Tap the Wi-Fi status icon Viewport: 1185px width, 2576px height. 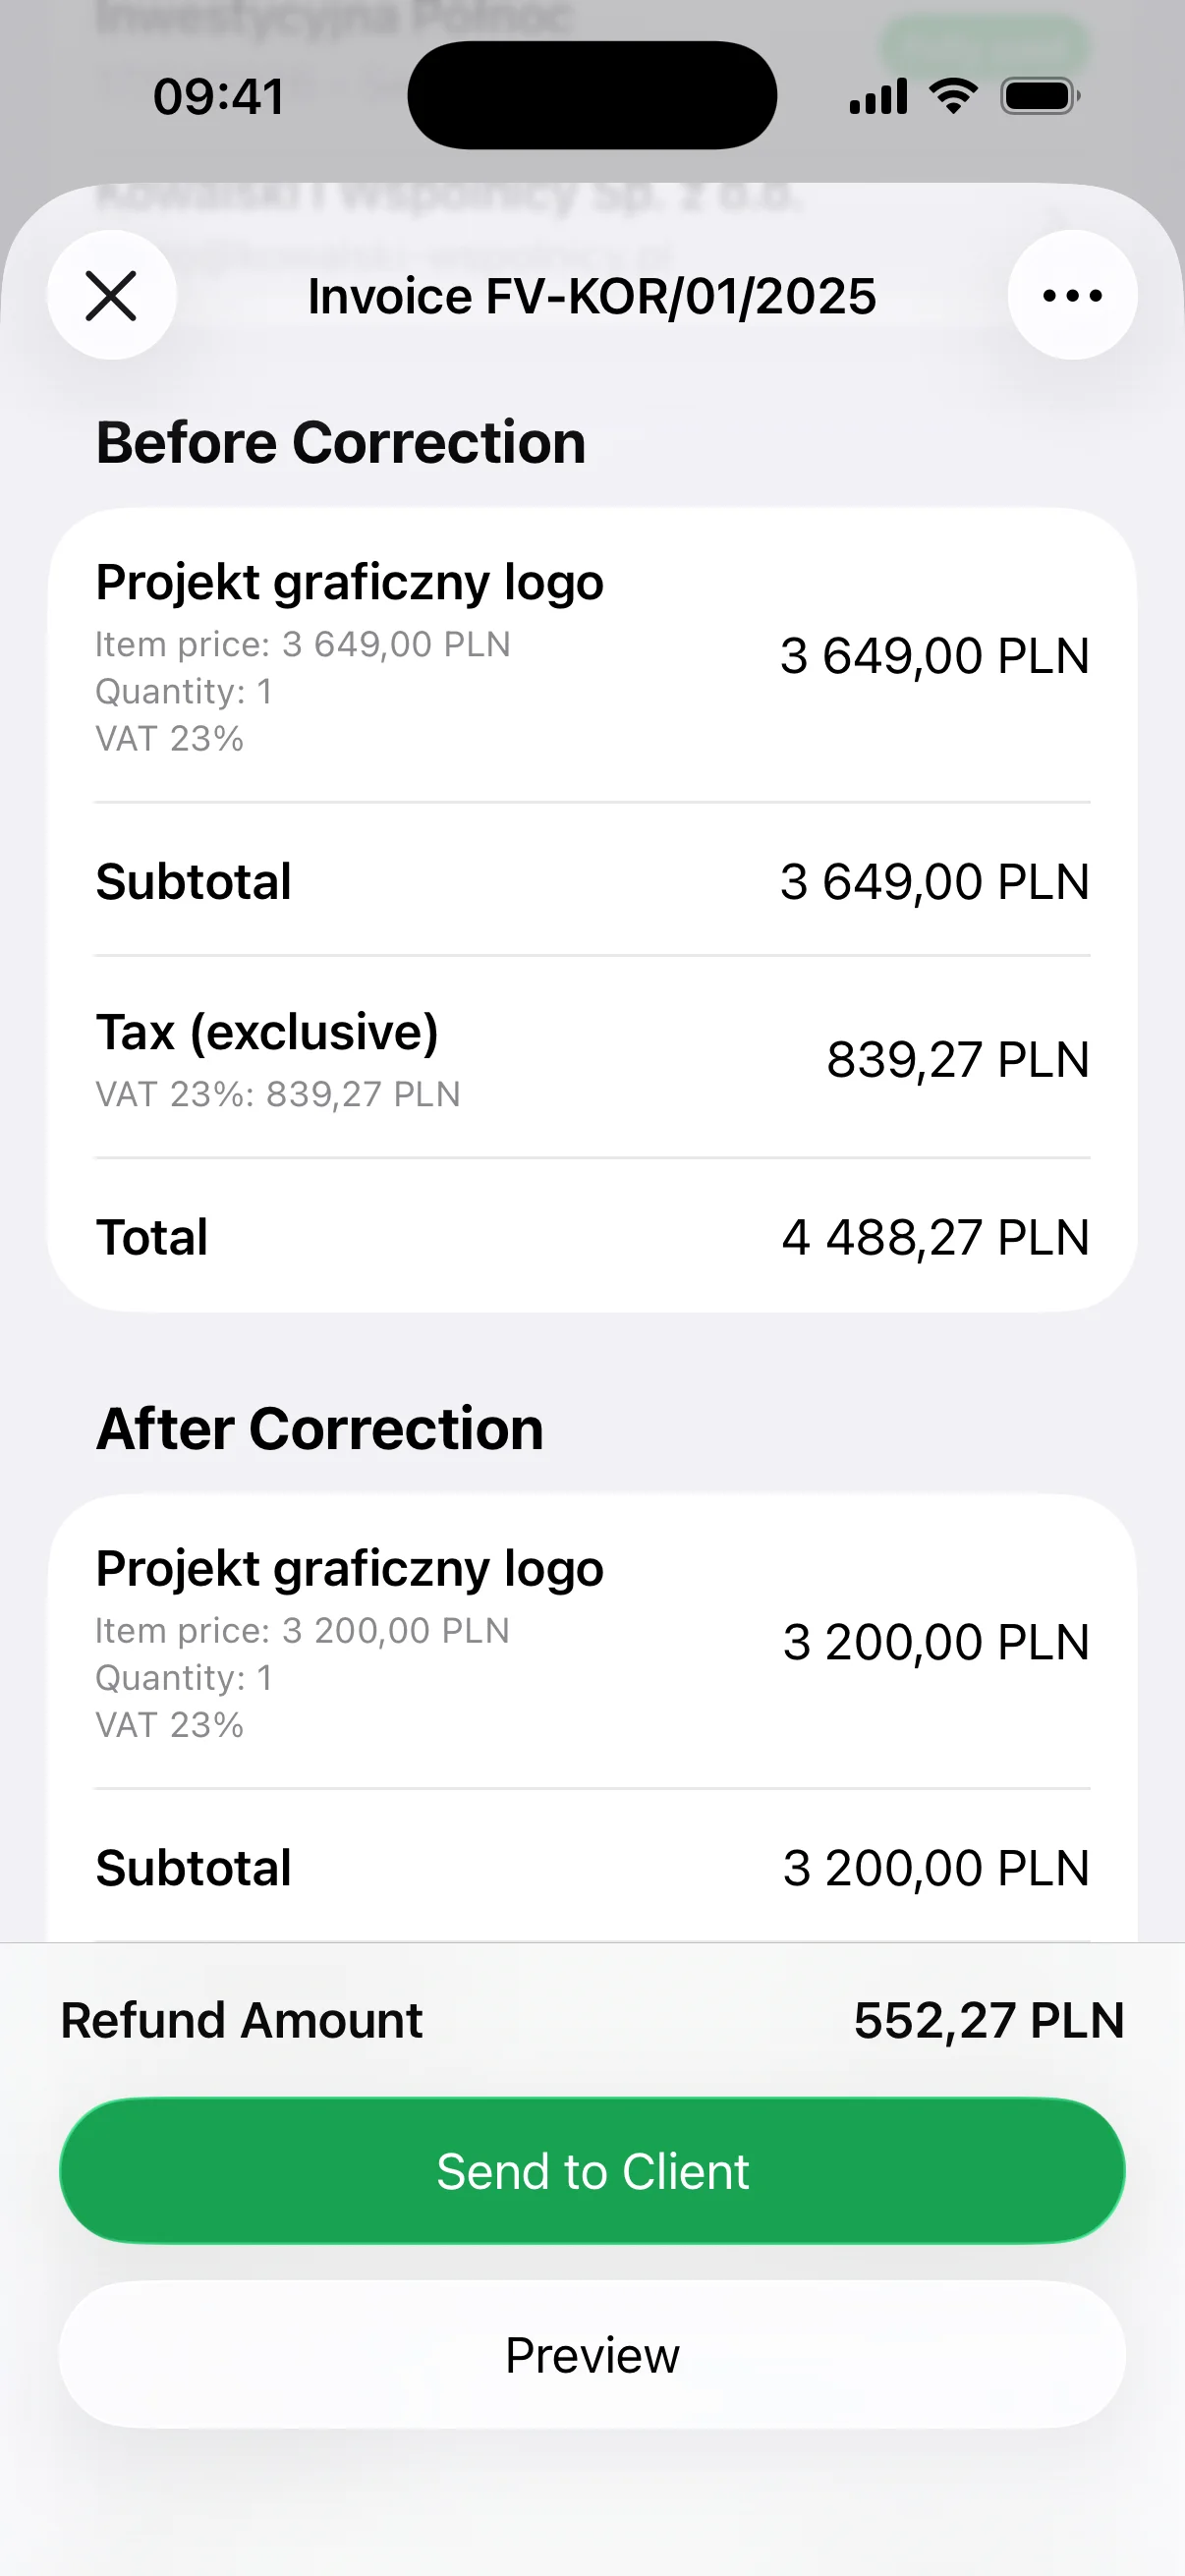click(953, 96)
